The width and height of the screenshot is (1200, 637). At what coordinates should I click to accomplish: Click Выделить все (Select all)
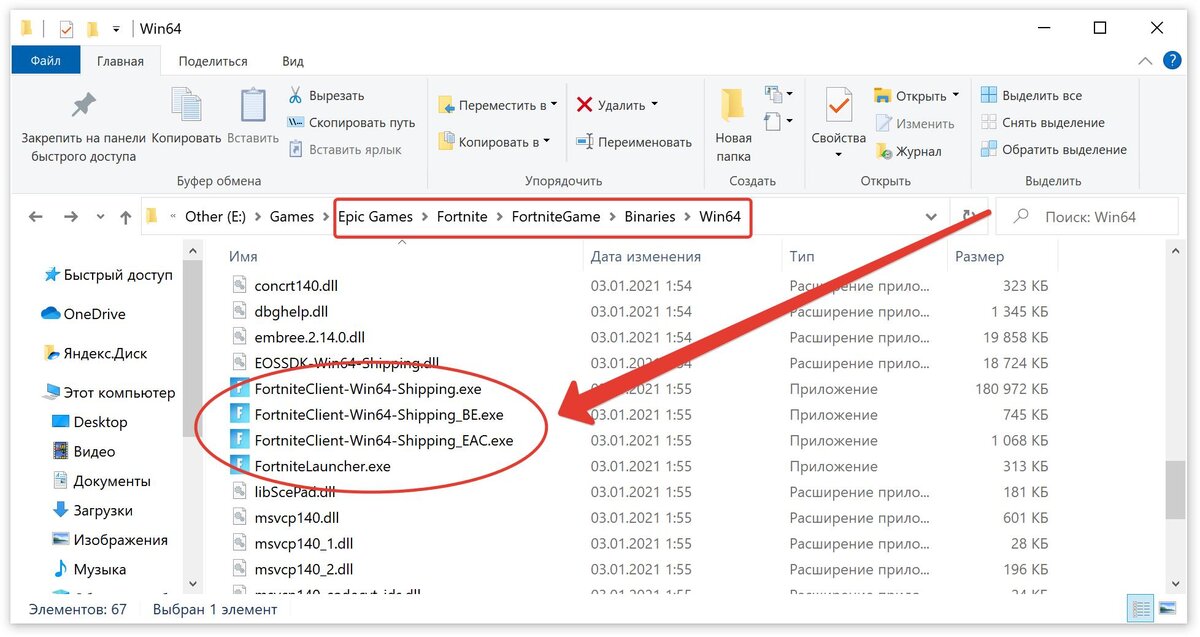click(x=1031, y=96)
